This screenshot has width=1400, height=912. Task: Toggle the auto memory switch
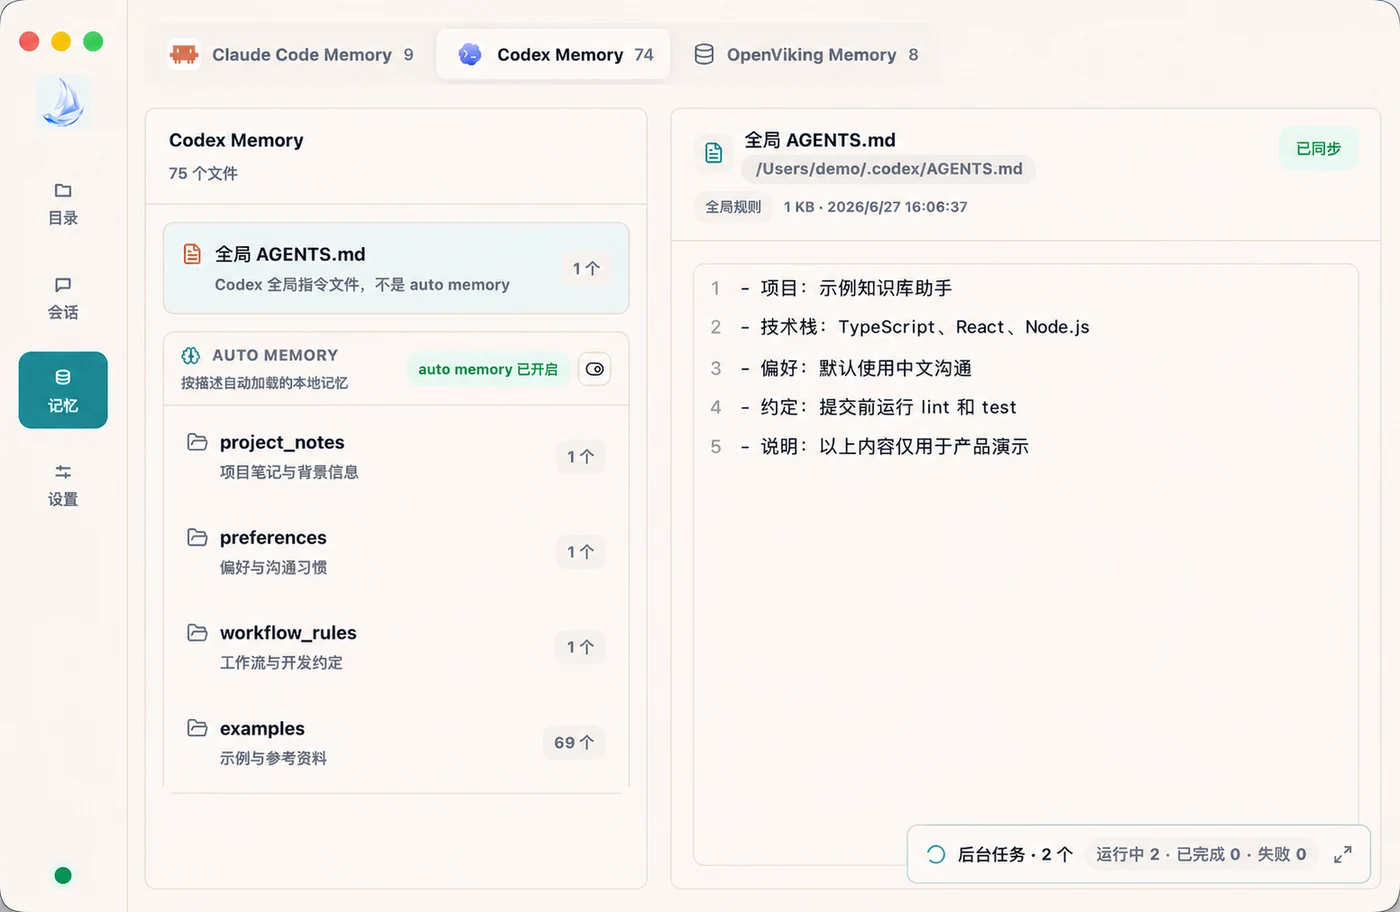point(595,369)
